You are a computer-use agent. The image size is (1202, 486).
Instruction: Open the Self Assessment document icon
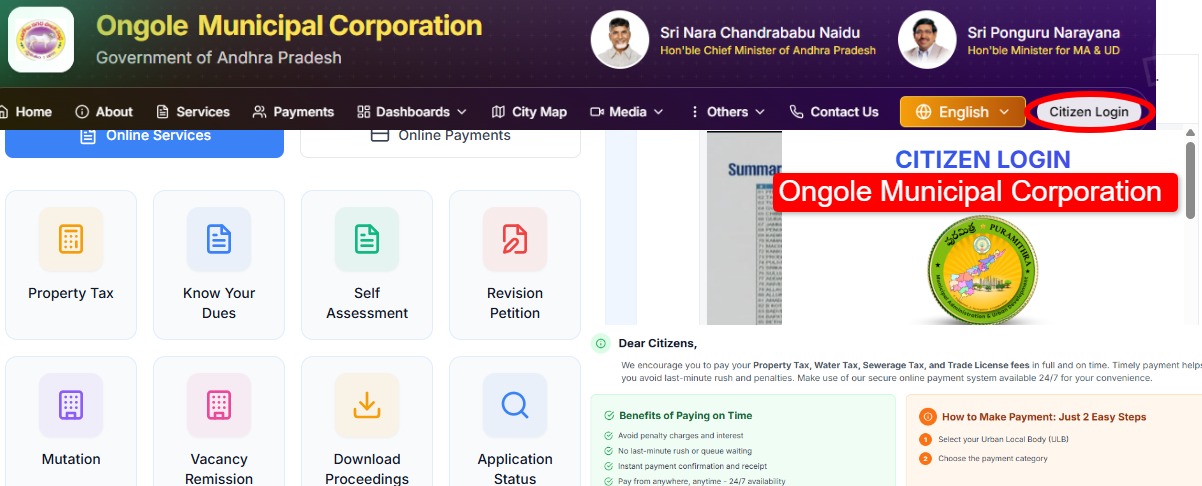point(367,239)
